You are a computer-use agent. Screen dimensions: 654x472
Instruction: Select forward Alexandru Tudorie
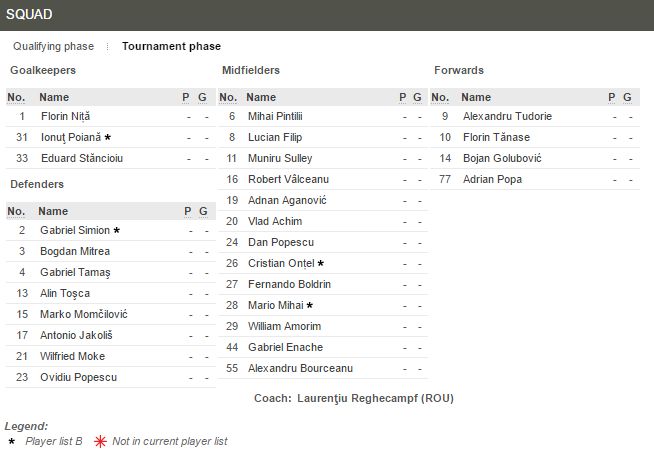(x=507, y=116)
